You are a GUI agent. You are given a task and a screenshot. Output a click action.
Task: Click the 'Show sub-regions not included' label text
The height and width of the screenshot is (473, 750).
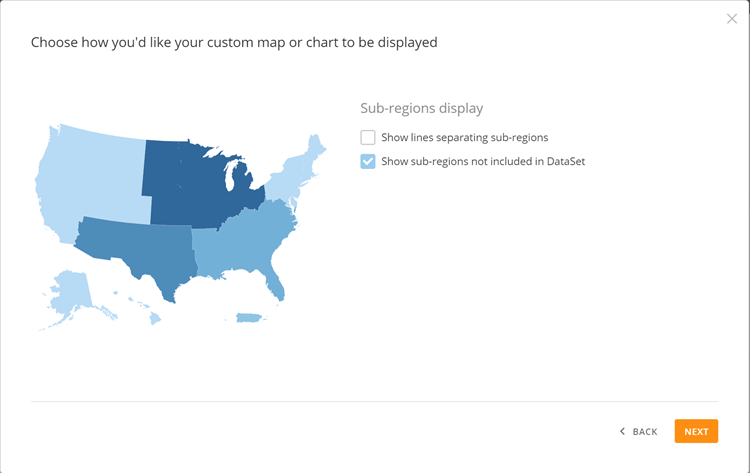point(482,161)
